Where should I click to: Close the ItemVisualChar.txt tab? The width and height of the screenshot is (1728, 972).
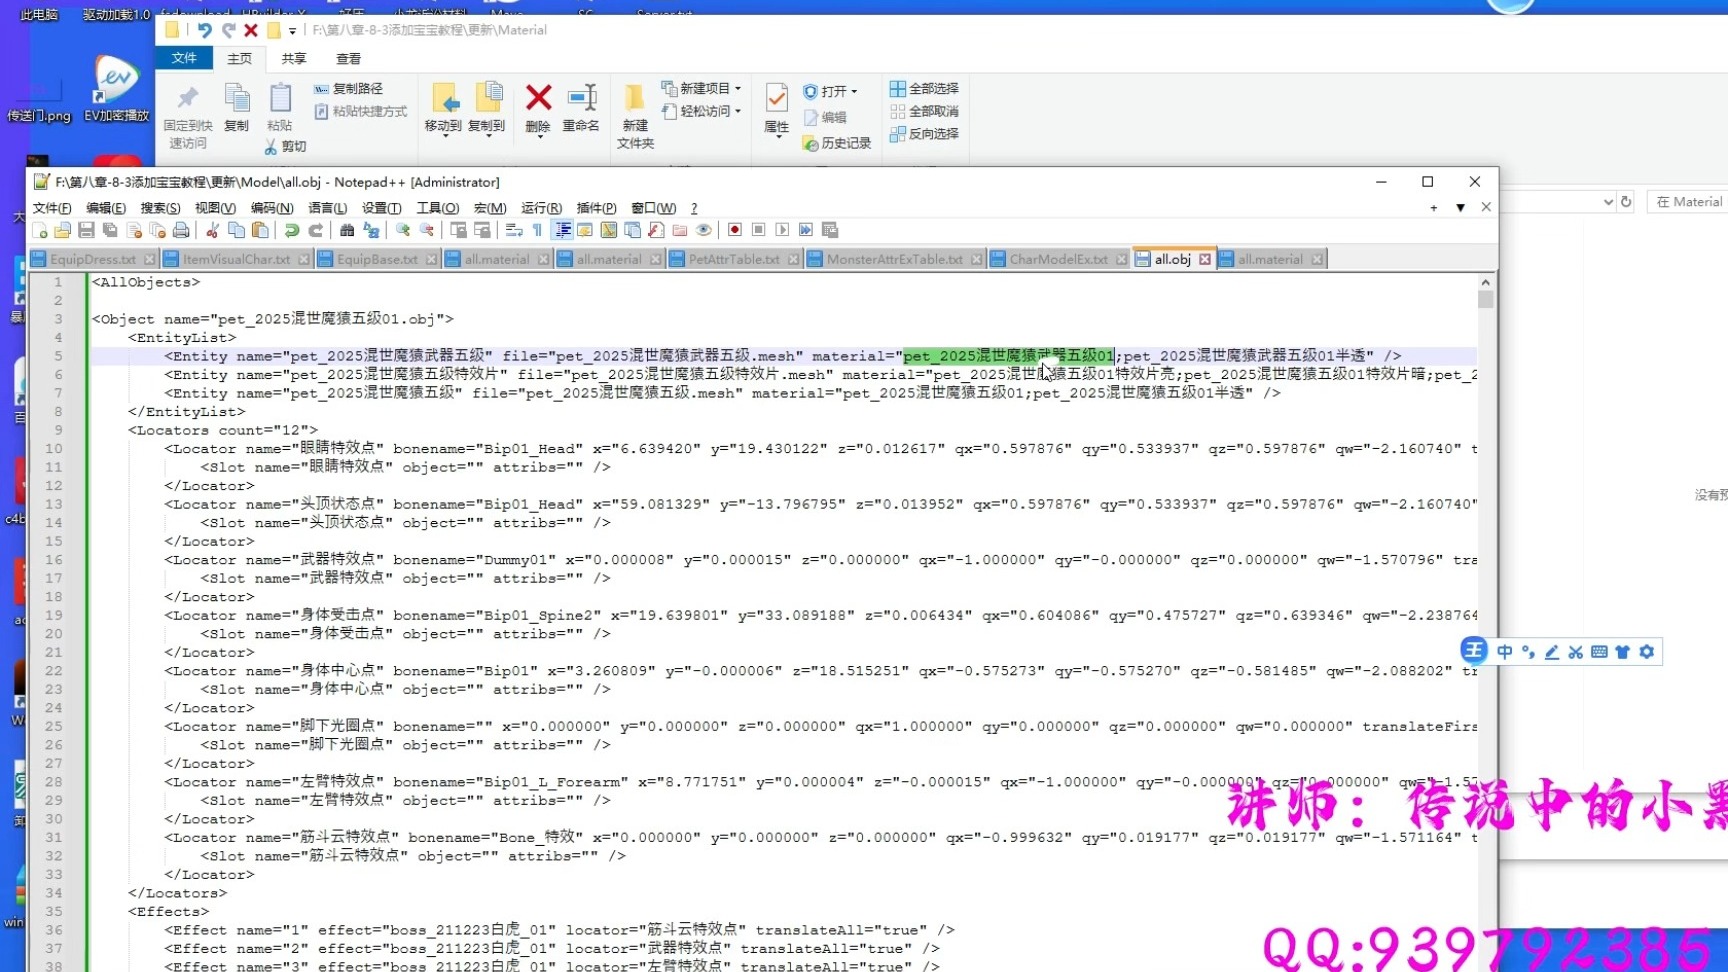coord(302,259)
